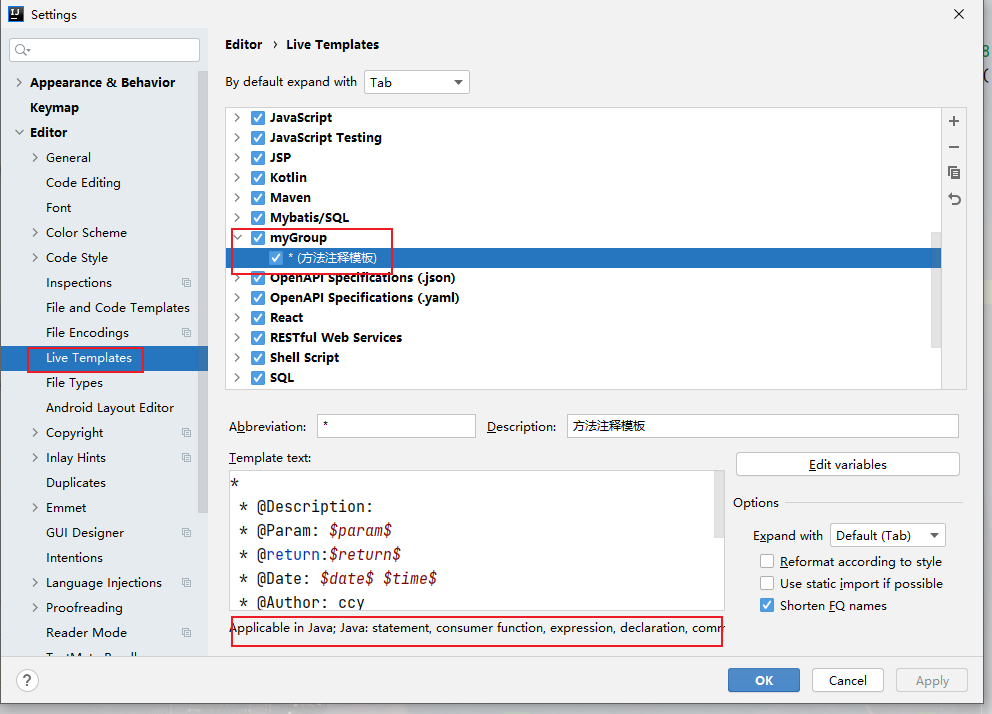Click the sidebar settings tree scrollbar
The image size is (992, 714).
[202, 291]
